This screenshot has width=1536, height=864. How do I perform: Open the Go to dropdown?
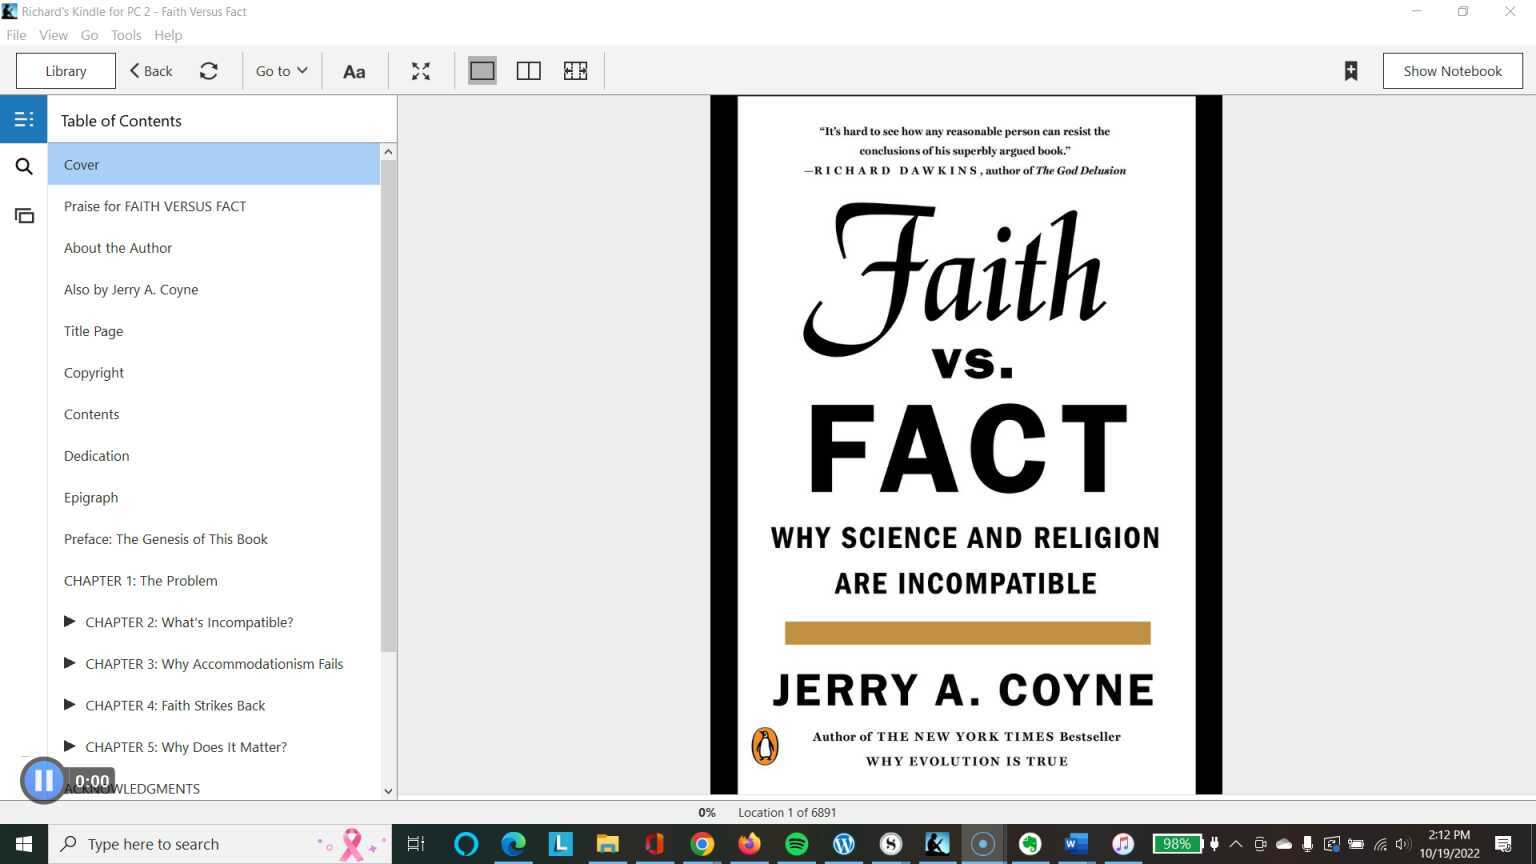pyautogui.click(x=280, y=70)
